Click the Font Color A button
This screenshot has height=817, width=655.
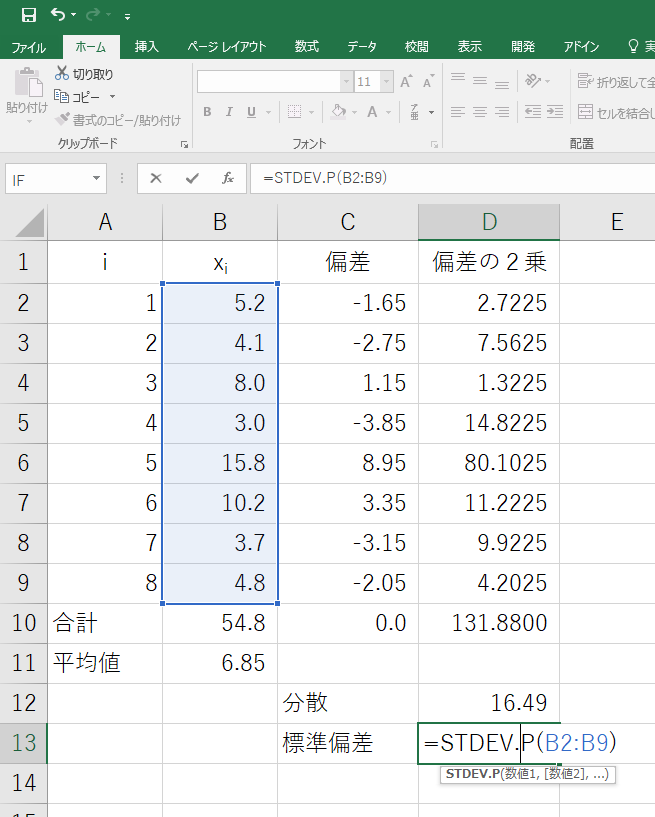coord(372,112)
